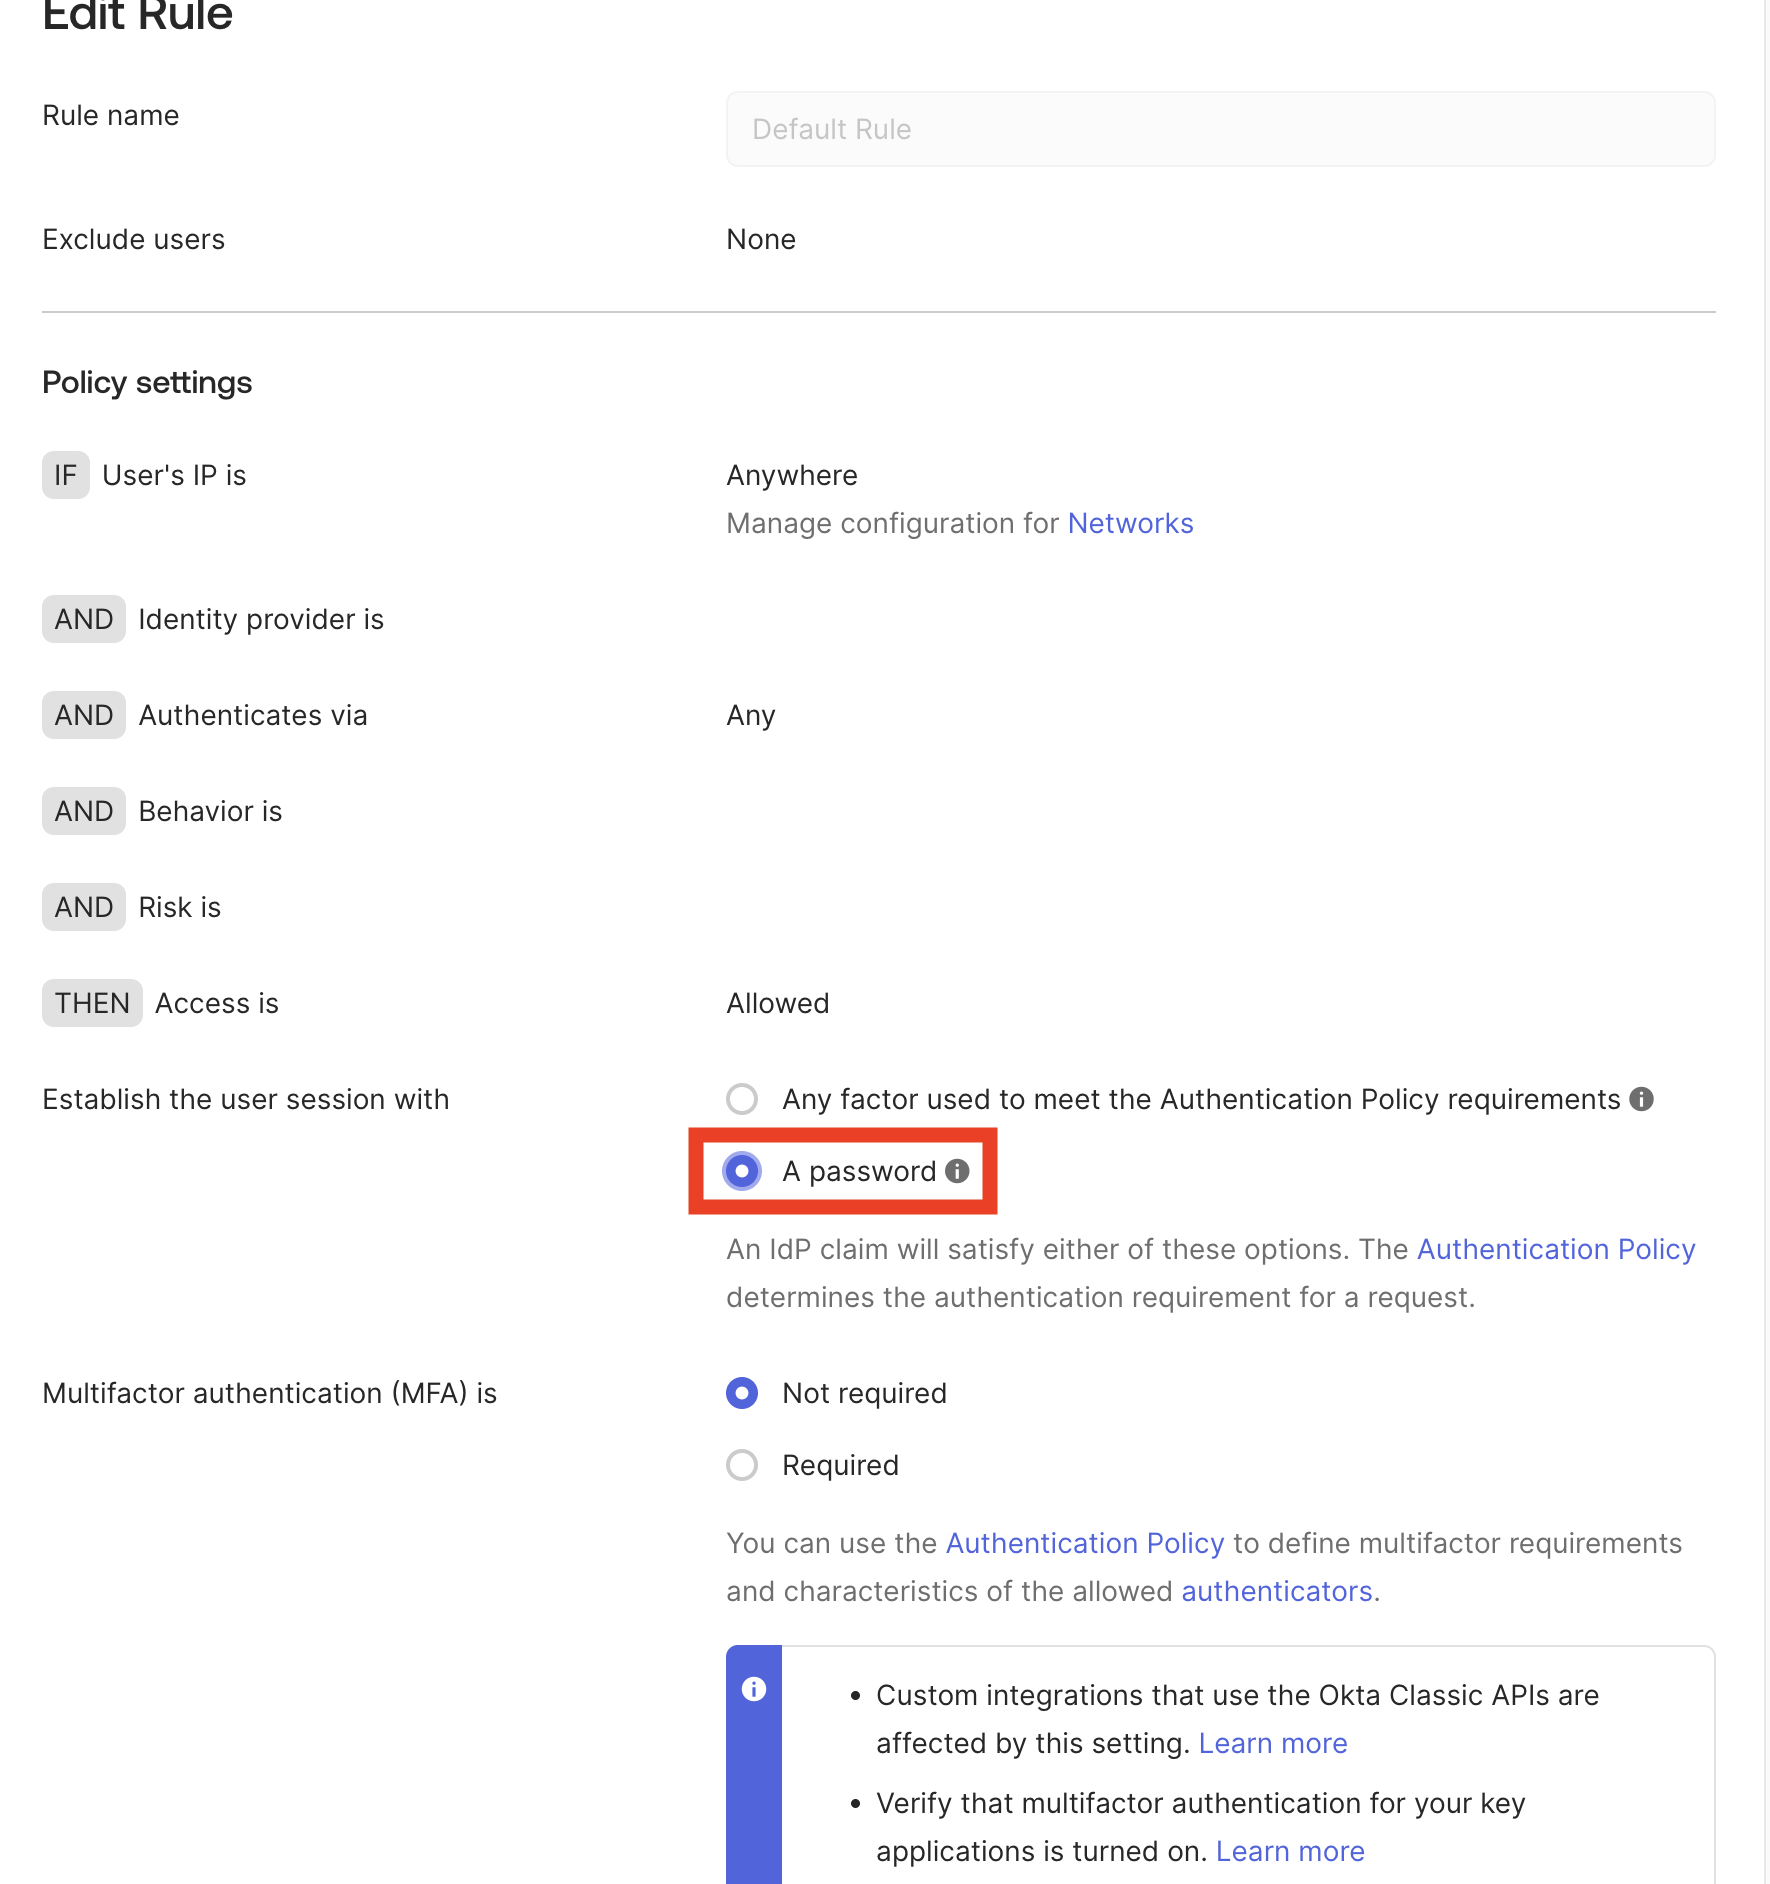Click the IF condition badge
The height and width of the screenshot is (1884, 1770).
65,475
